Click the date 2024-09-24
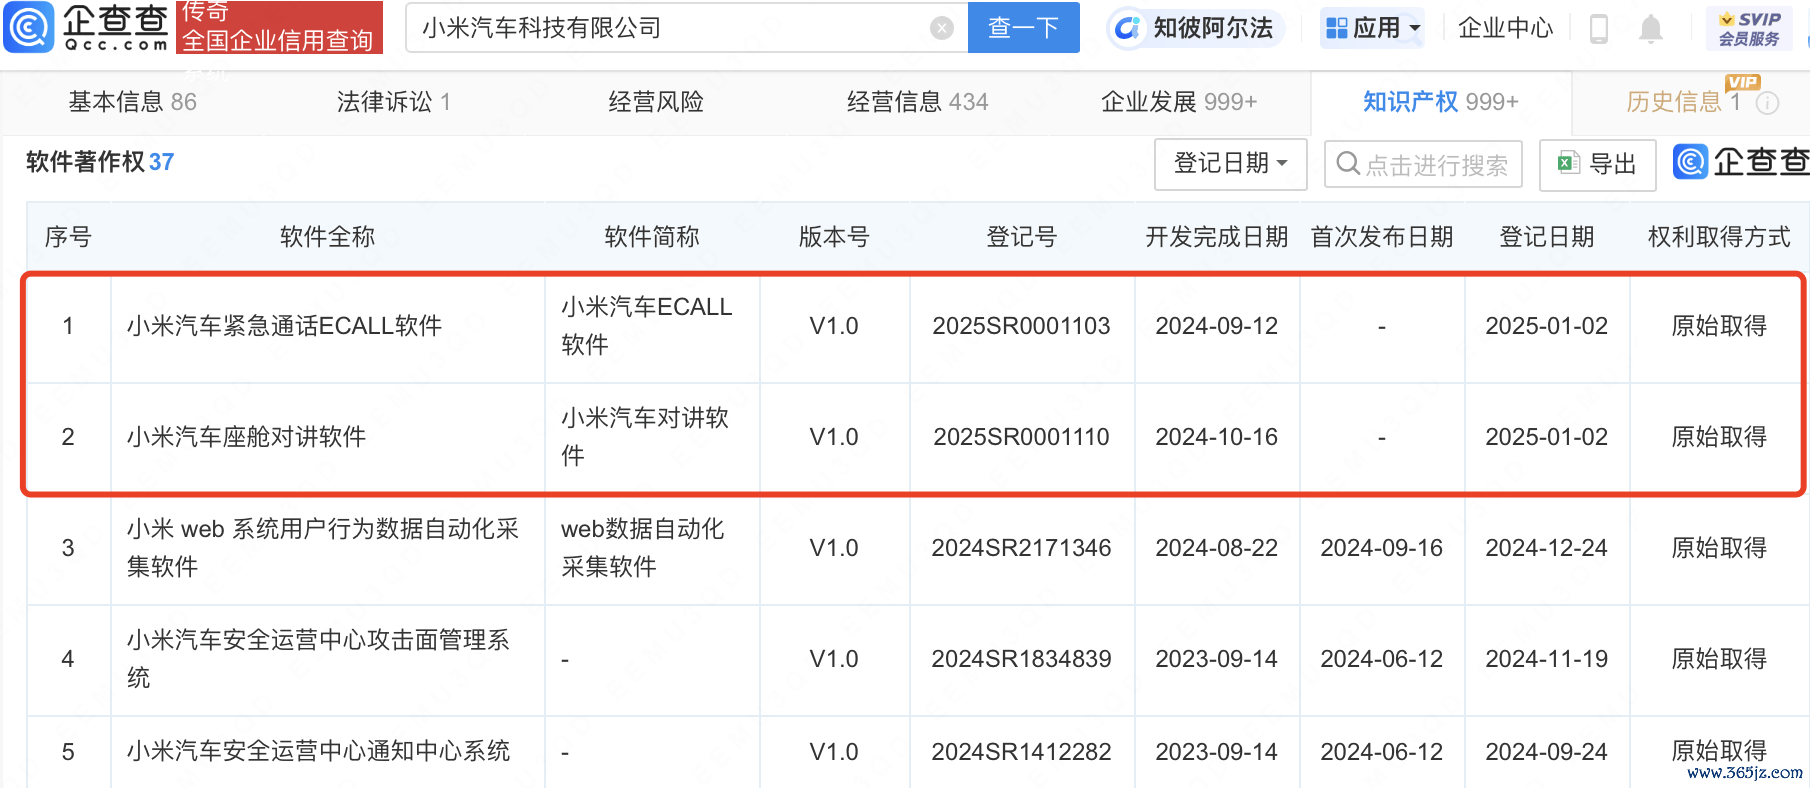The image size is (1810, 788). click(x=1546, y=751)
